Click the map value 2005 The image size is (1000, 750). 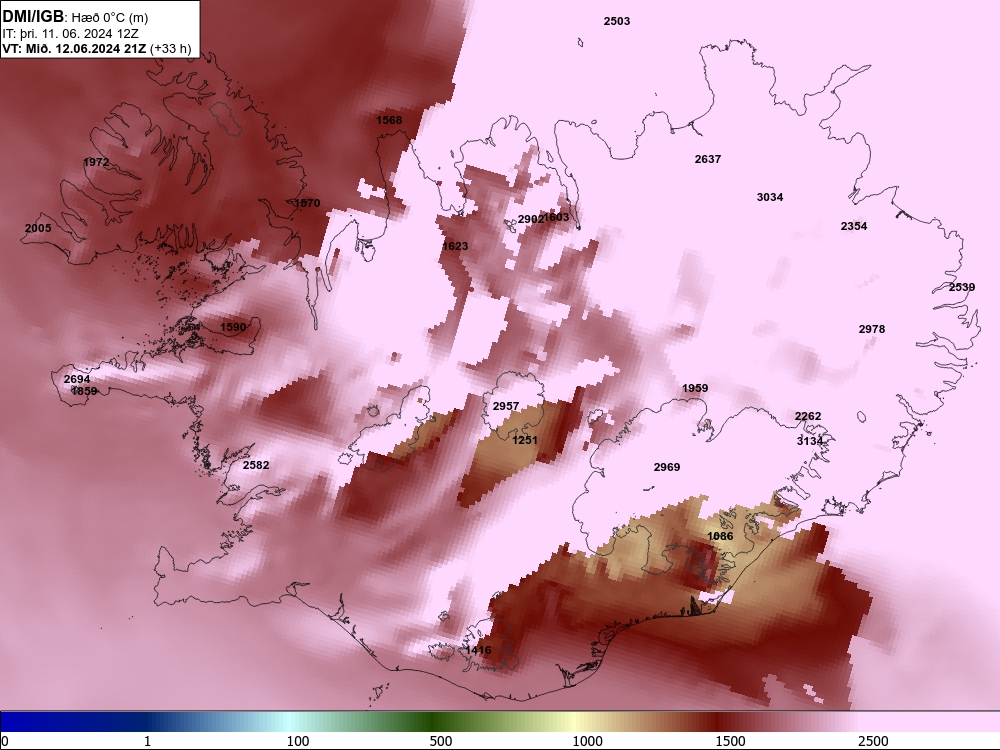(x=38, y=228)
